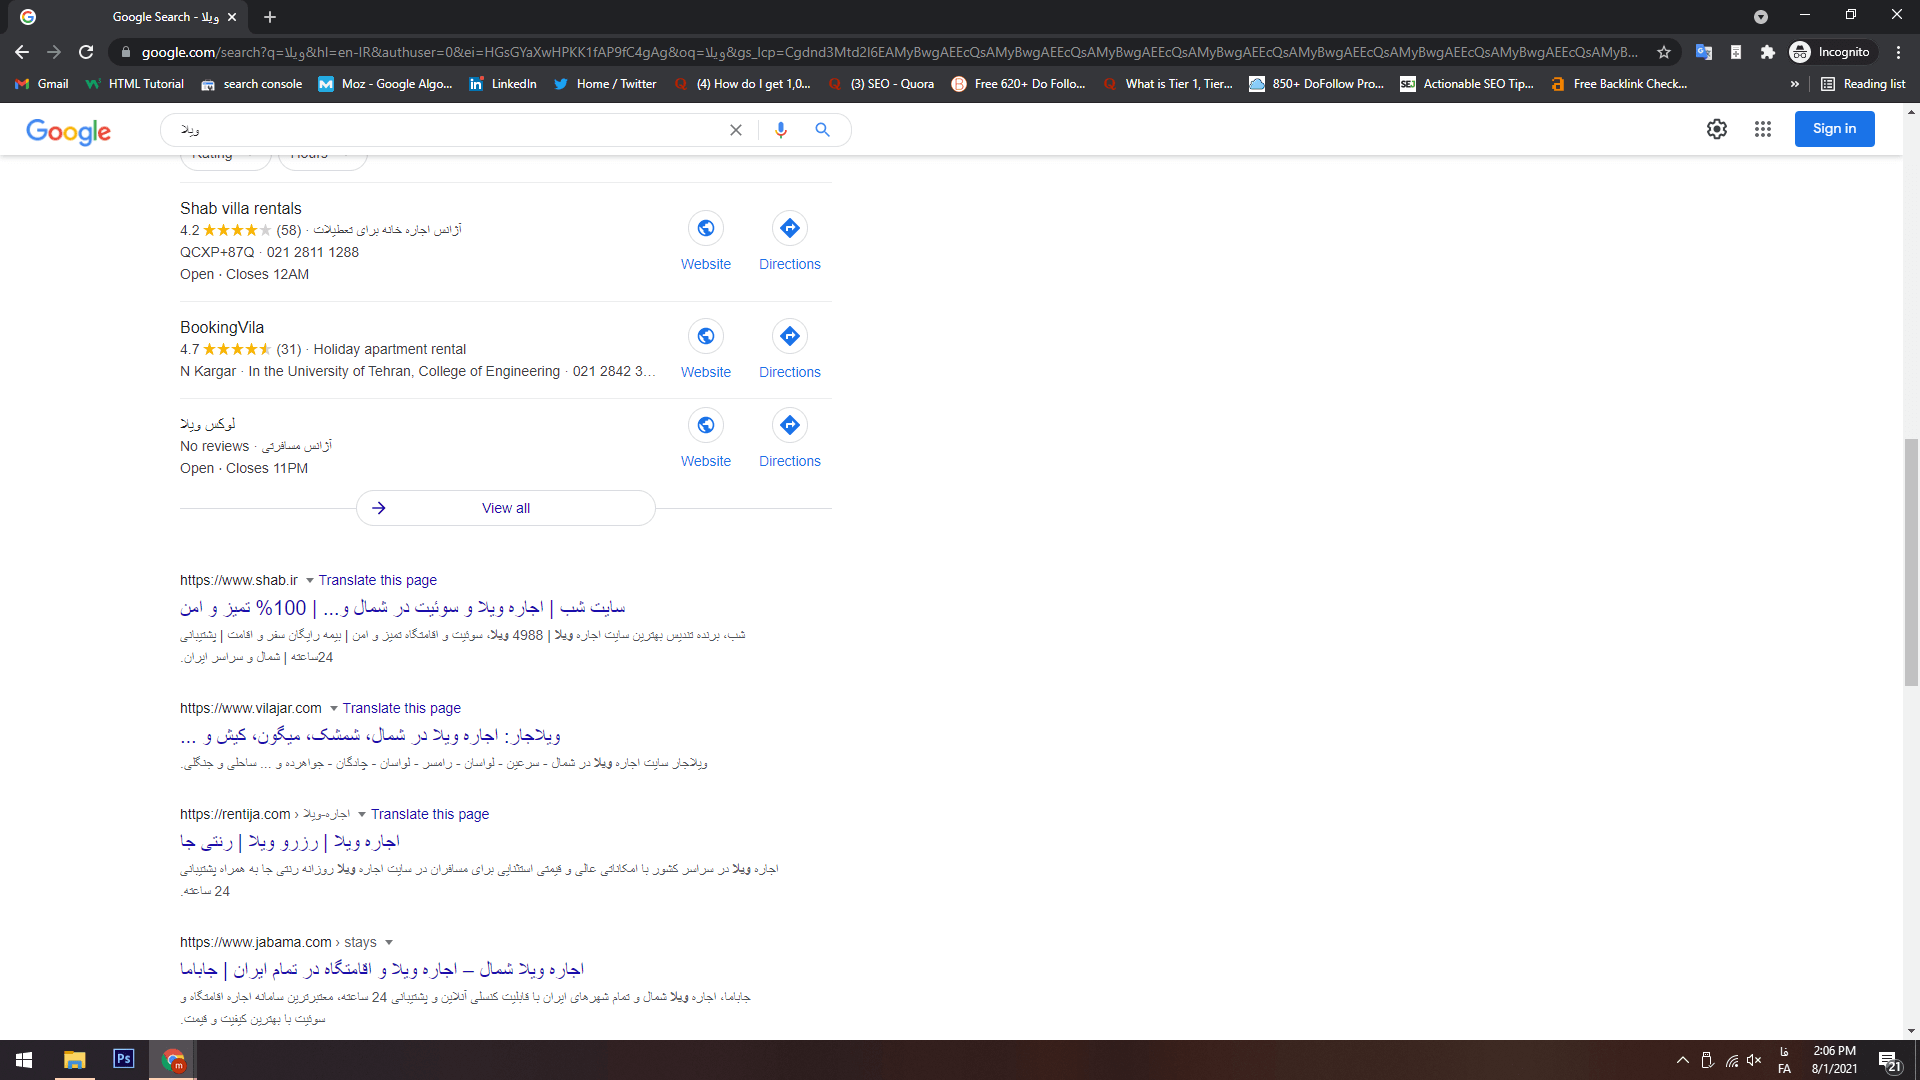Open the Windows Start menu
The image size is (1920, 1080).
pos(24,1060)
